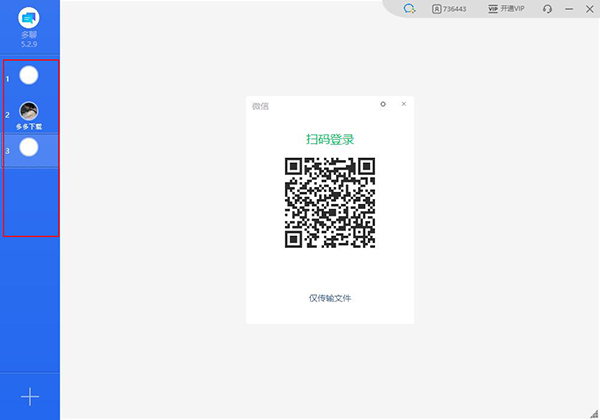This screenshot has width=600, height=420.
Task: Click the 微信 dialog title text
Action: pyautogui.click(x=260, y=106)
